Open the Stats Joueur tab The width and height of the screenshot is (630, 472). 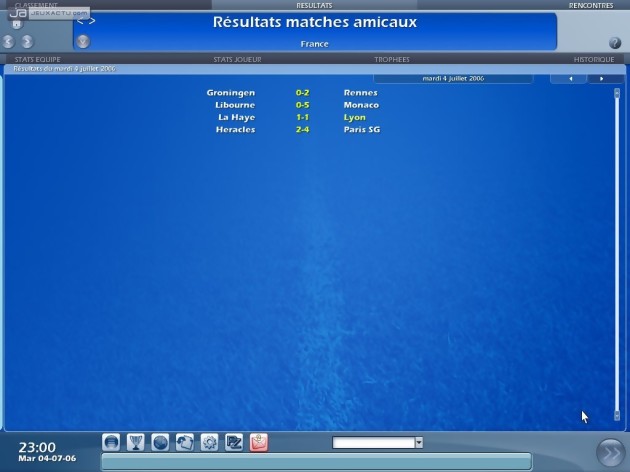238,60
